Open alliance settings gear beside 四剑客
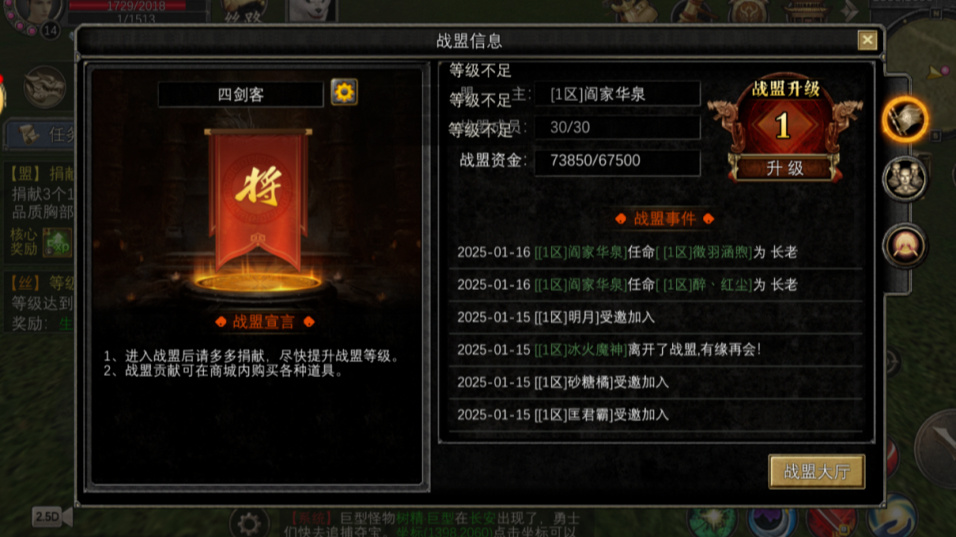The image size is (956, 537). coord(344,93)
